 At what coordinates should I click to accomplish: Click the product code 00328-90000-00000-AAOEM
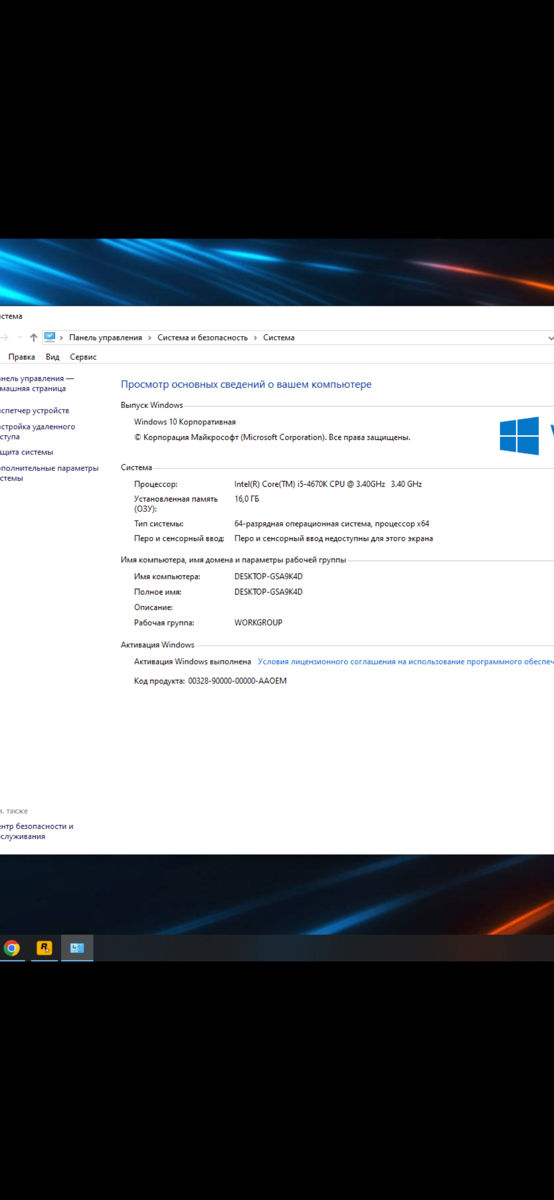click(237, 681)
